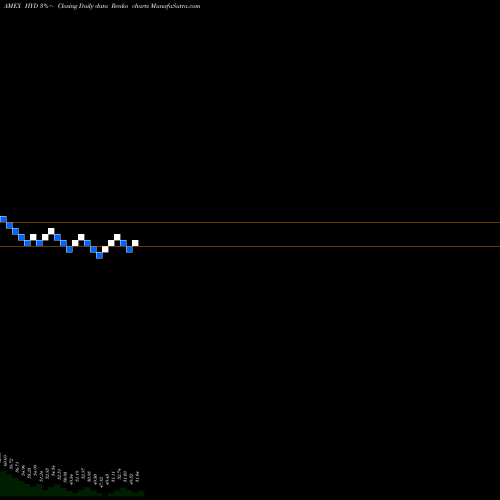Select the lowest blue Renko brick
The width and height of the screenshot is (500, 500).
tap(99, 255)
